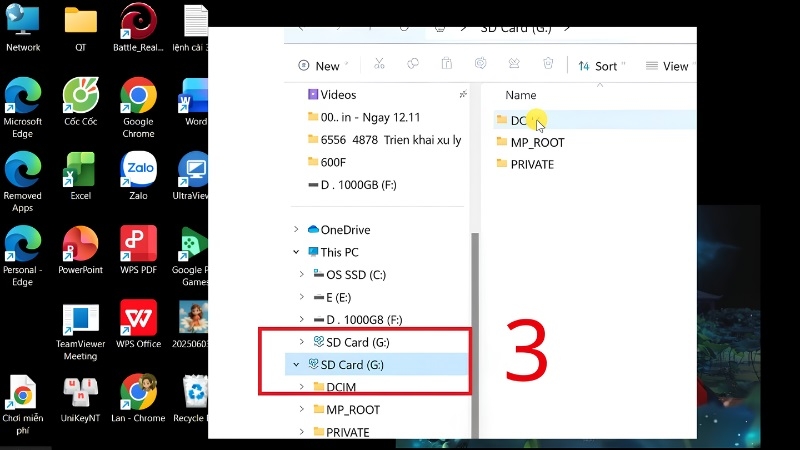Select the highlighted SD Card (G:) entry

click(x=376, y=365)
